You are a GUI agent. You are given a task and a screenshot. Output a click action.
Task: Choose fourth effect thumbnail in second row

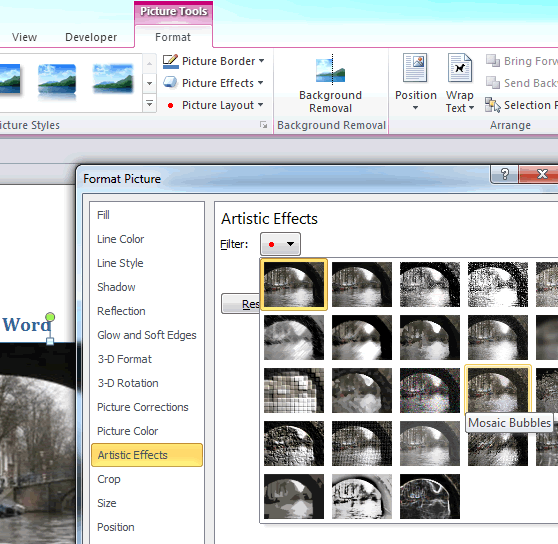click(x=498, y=338)
